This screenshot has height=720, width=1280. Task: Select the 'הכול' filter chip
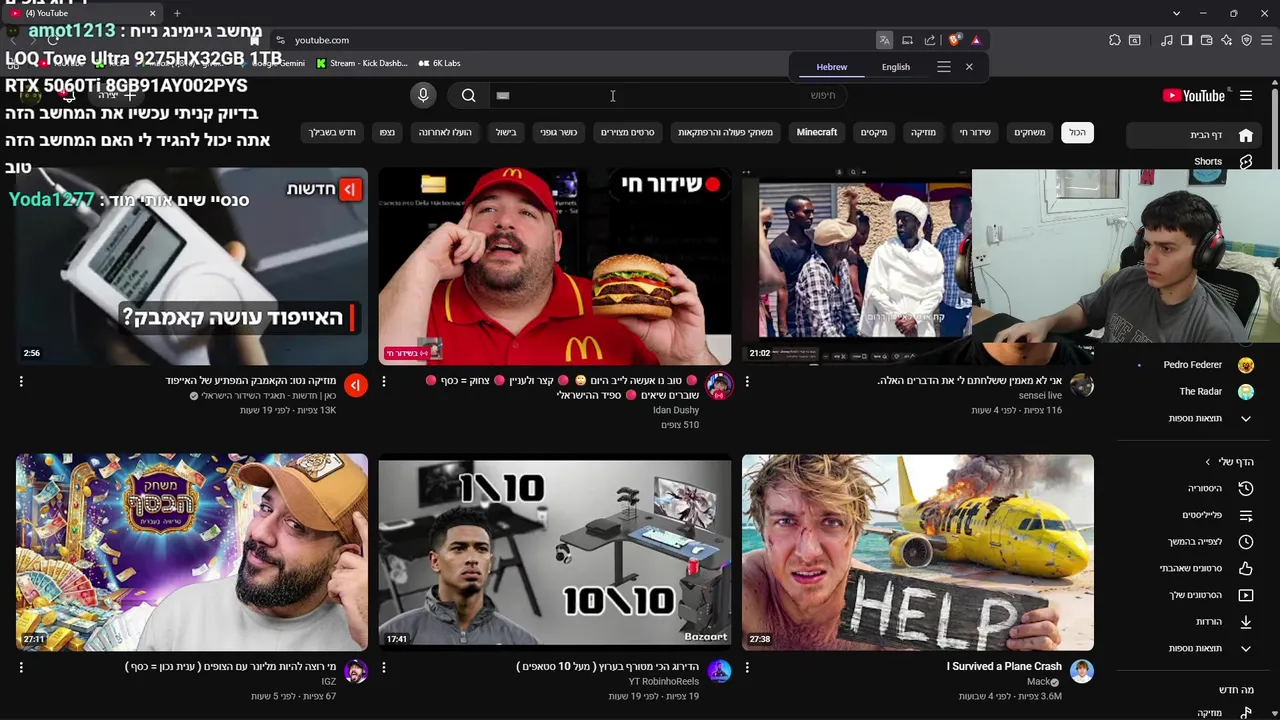1077,132
